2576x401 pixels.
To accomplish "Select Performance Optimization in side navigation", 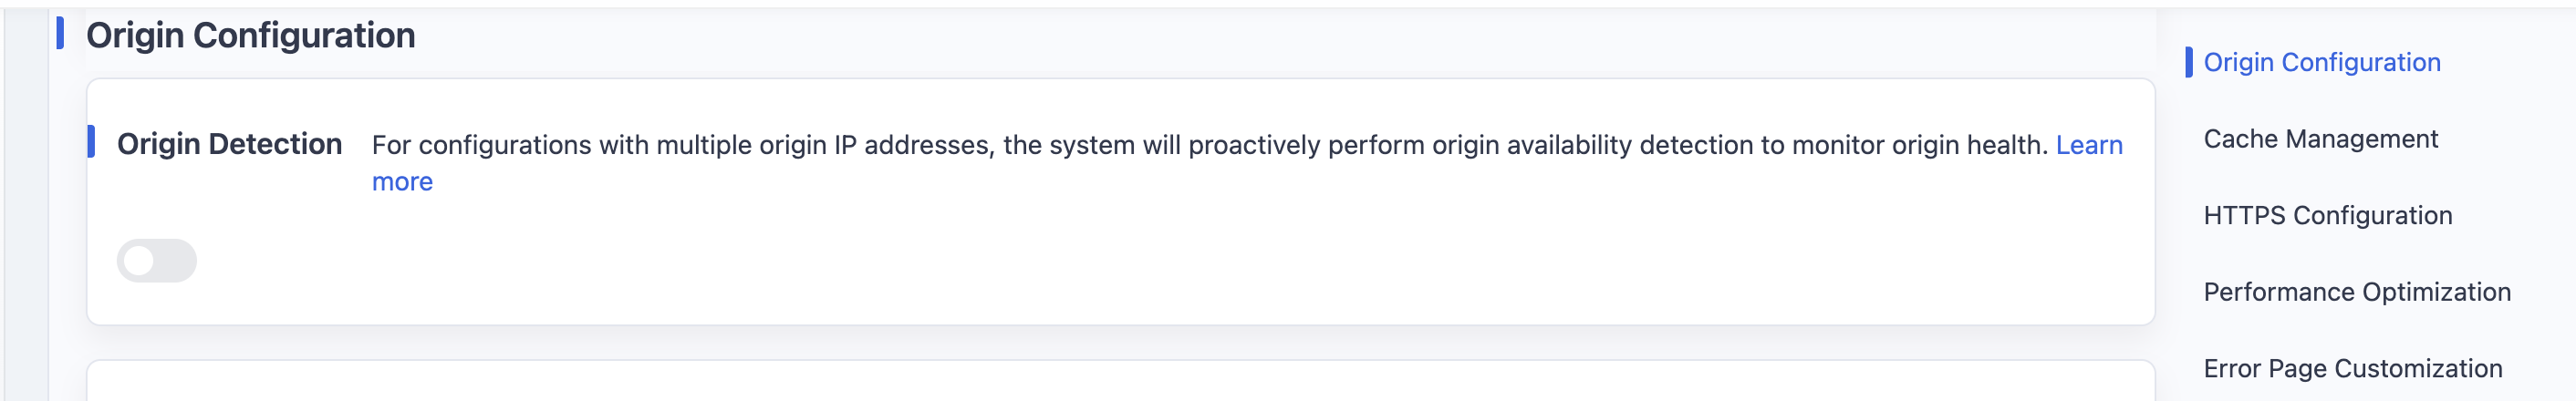I will pyautogui.click(x=2357, y=292).
